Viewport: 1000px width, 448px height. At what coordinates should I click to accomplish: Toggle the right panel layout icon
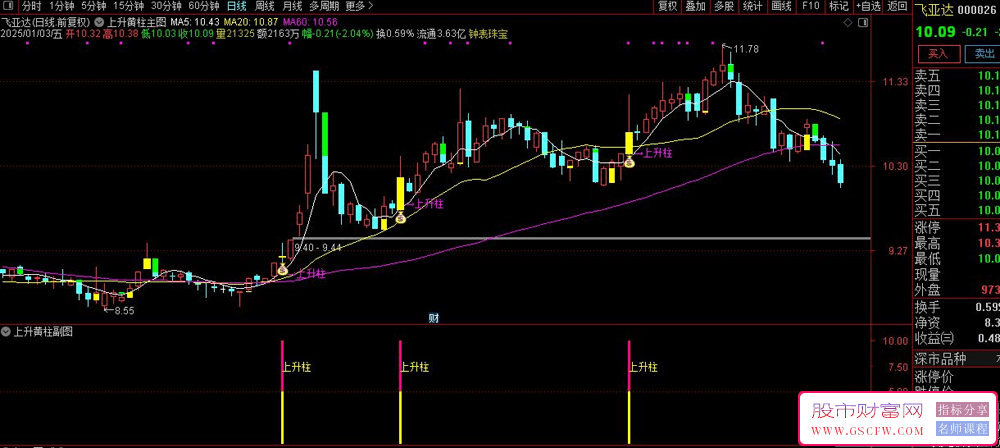pos(862,23)
